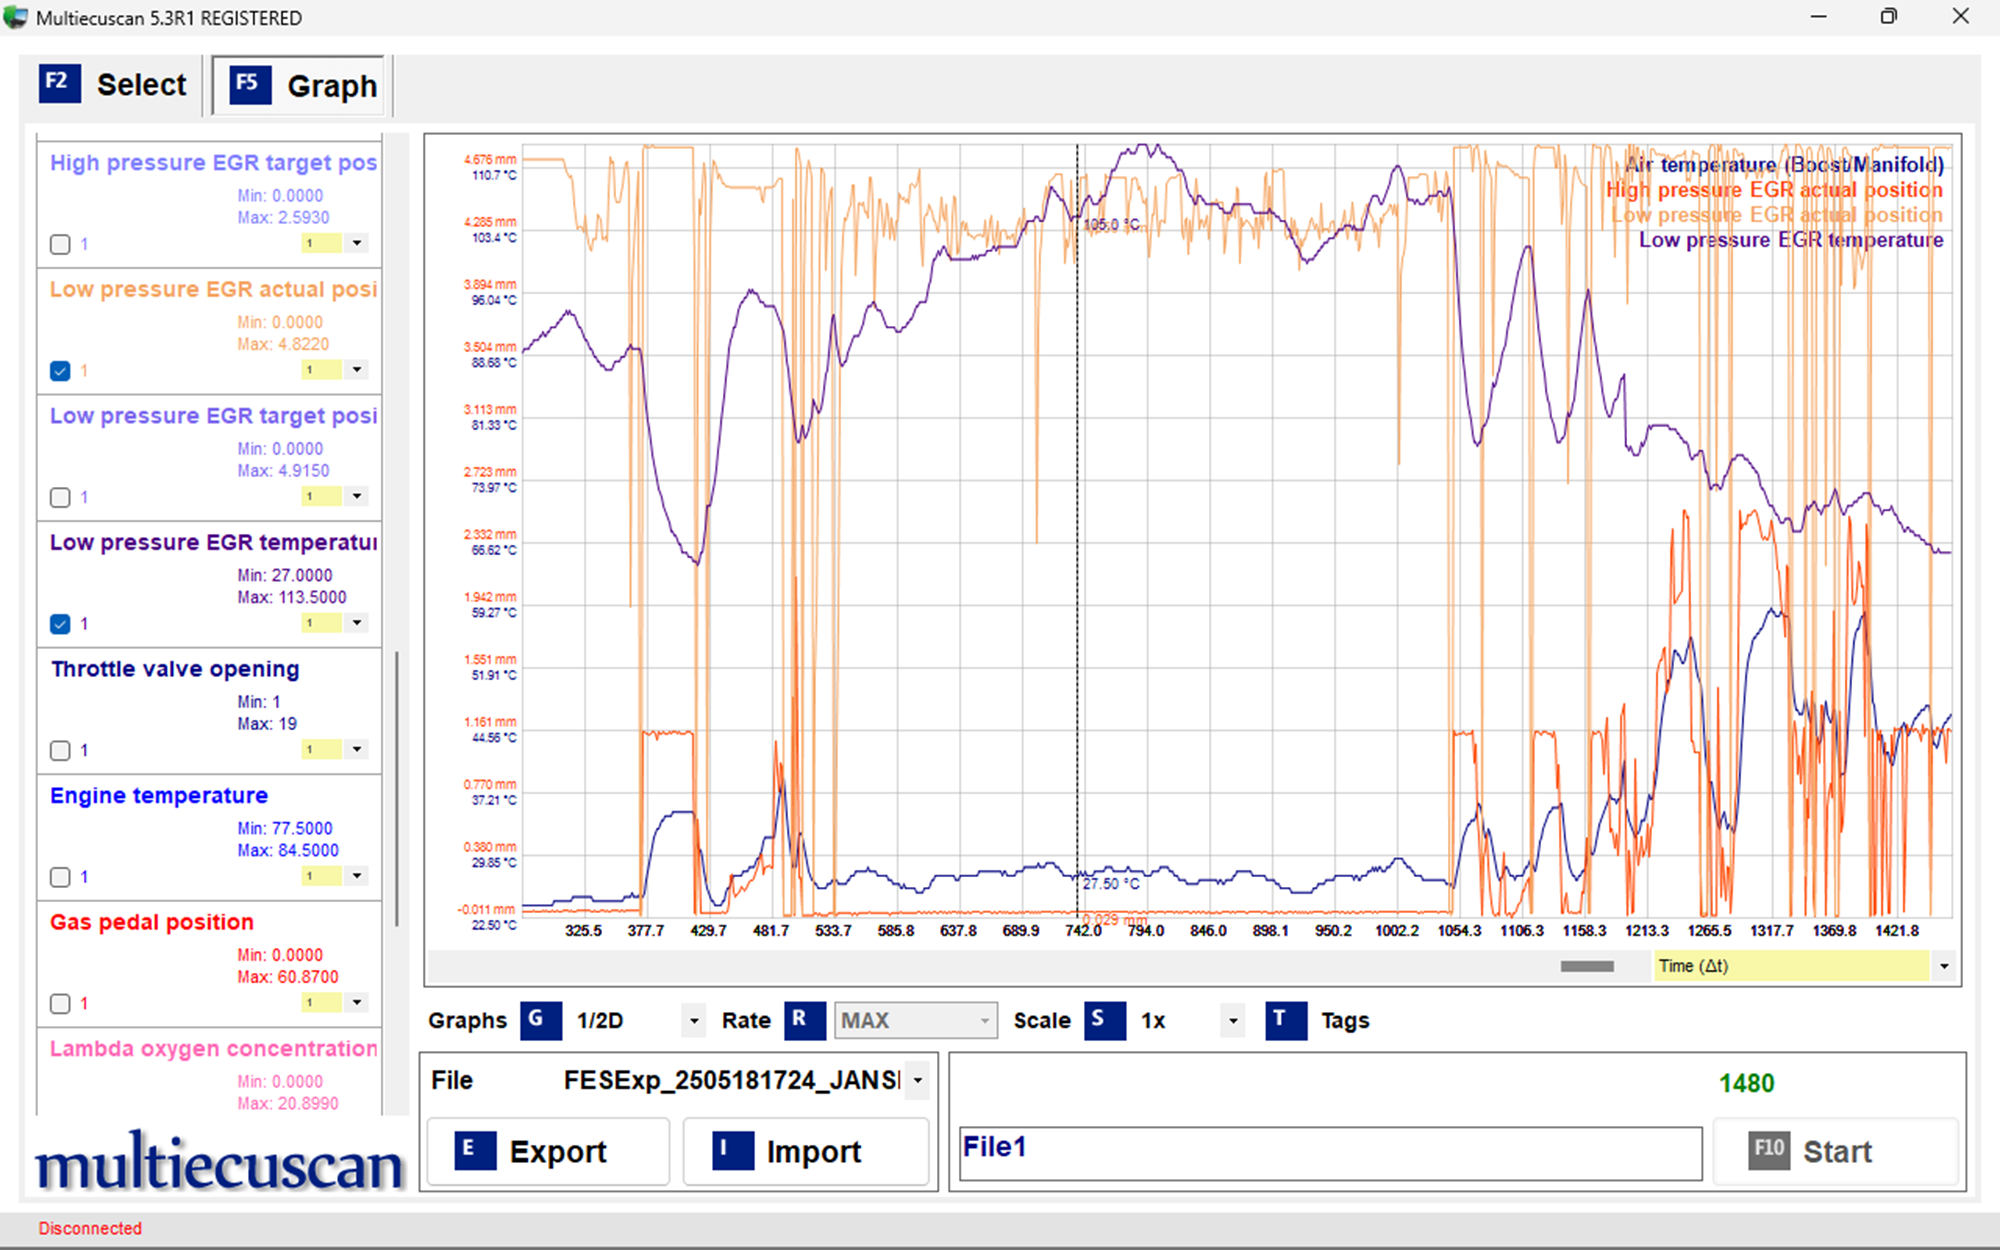Open the File name dropdown
The width and height of the screenshot is (2000, 1250).
click(x=917, y=1080)
